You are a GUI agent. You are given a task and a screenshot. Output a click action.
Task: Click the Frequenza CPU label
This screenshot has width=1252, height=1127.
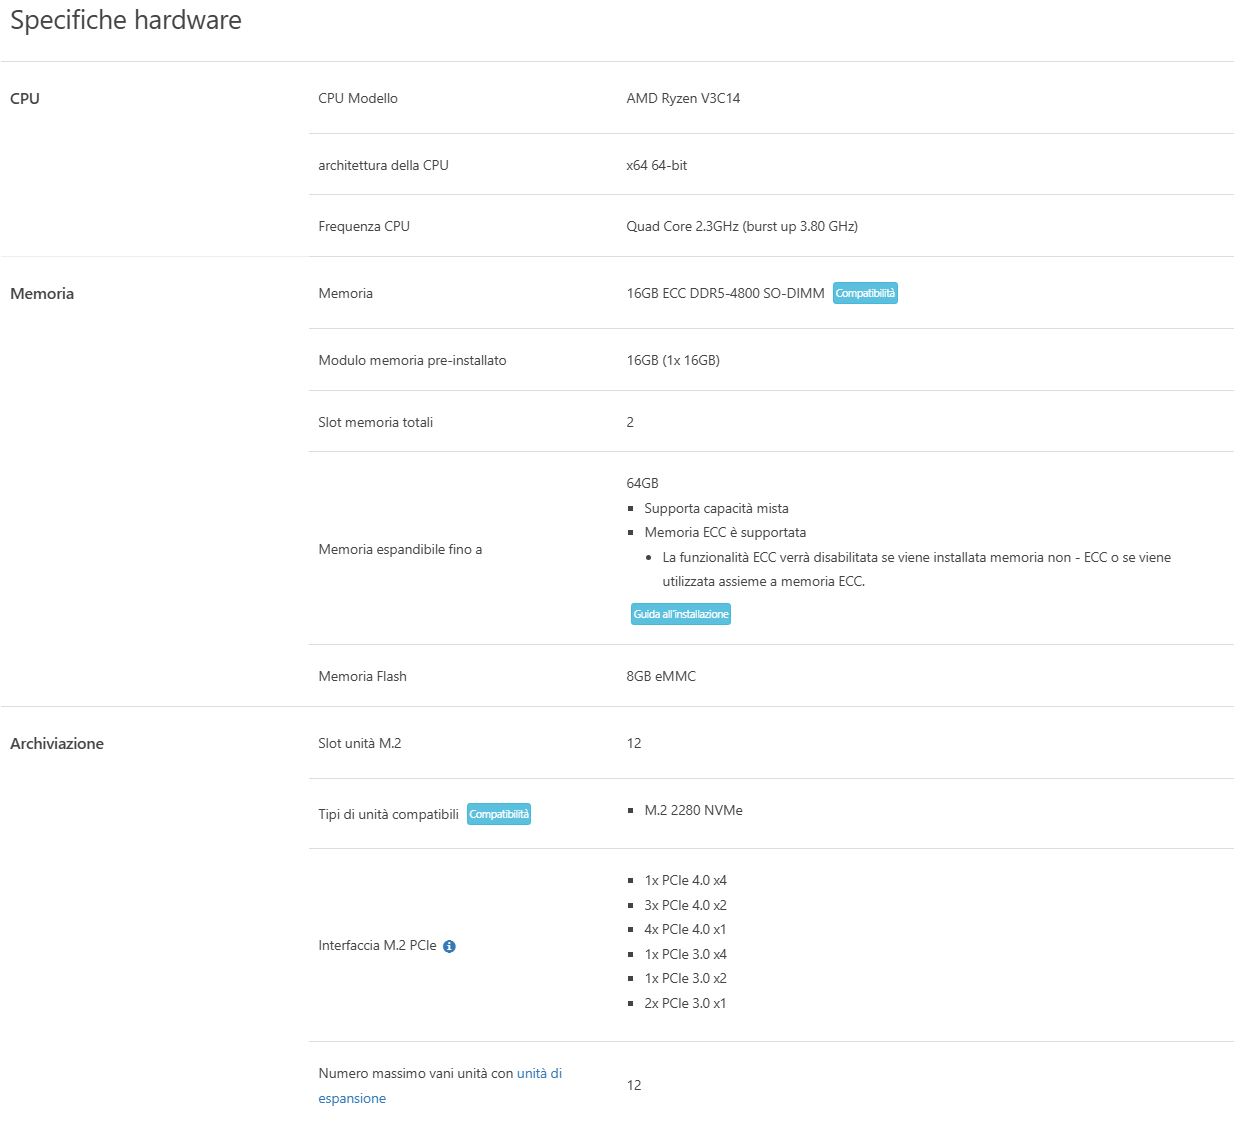[364, 227]
